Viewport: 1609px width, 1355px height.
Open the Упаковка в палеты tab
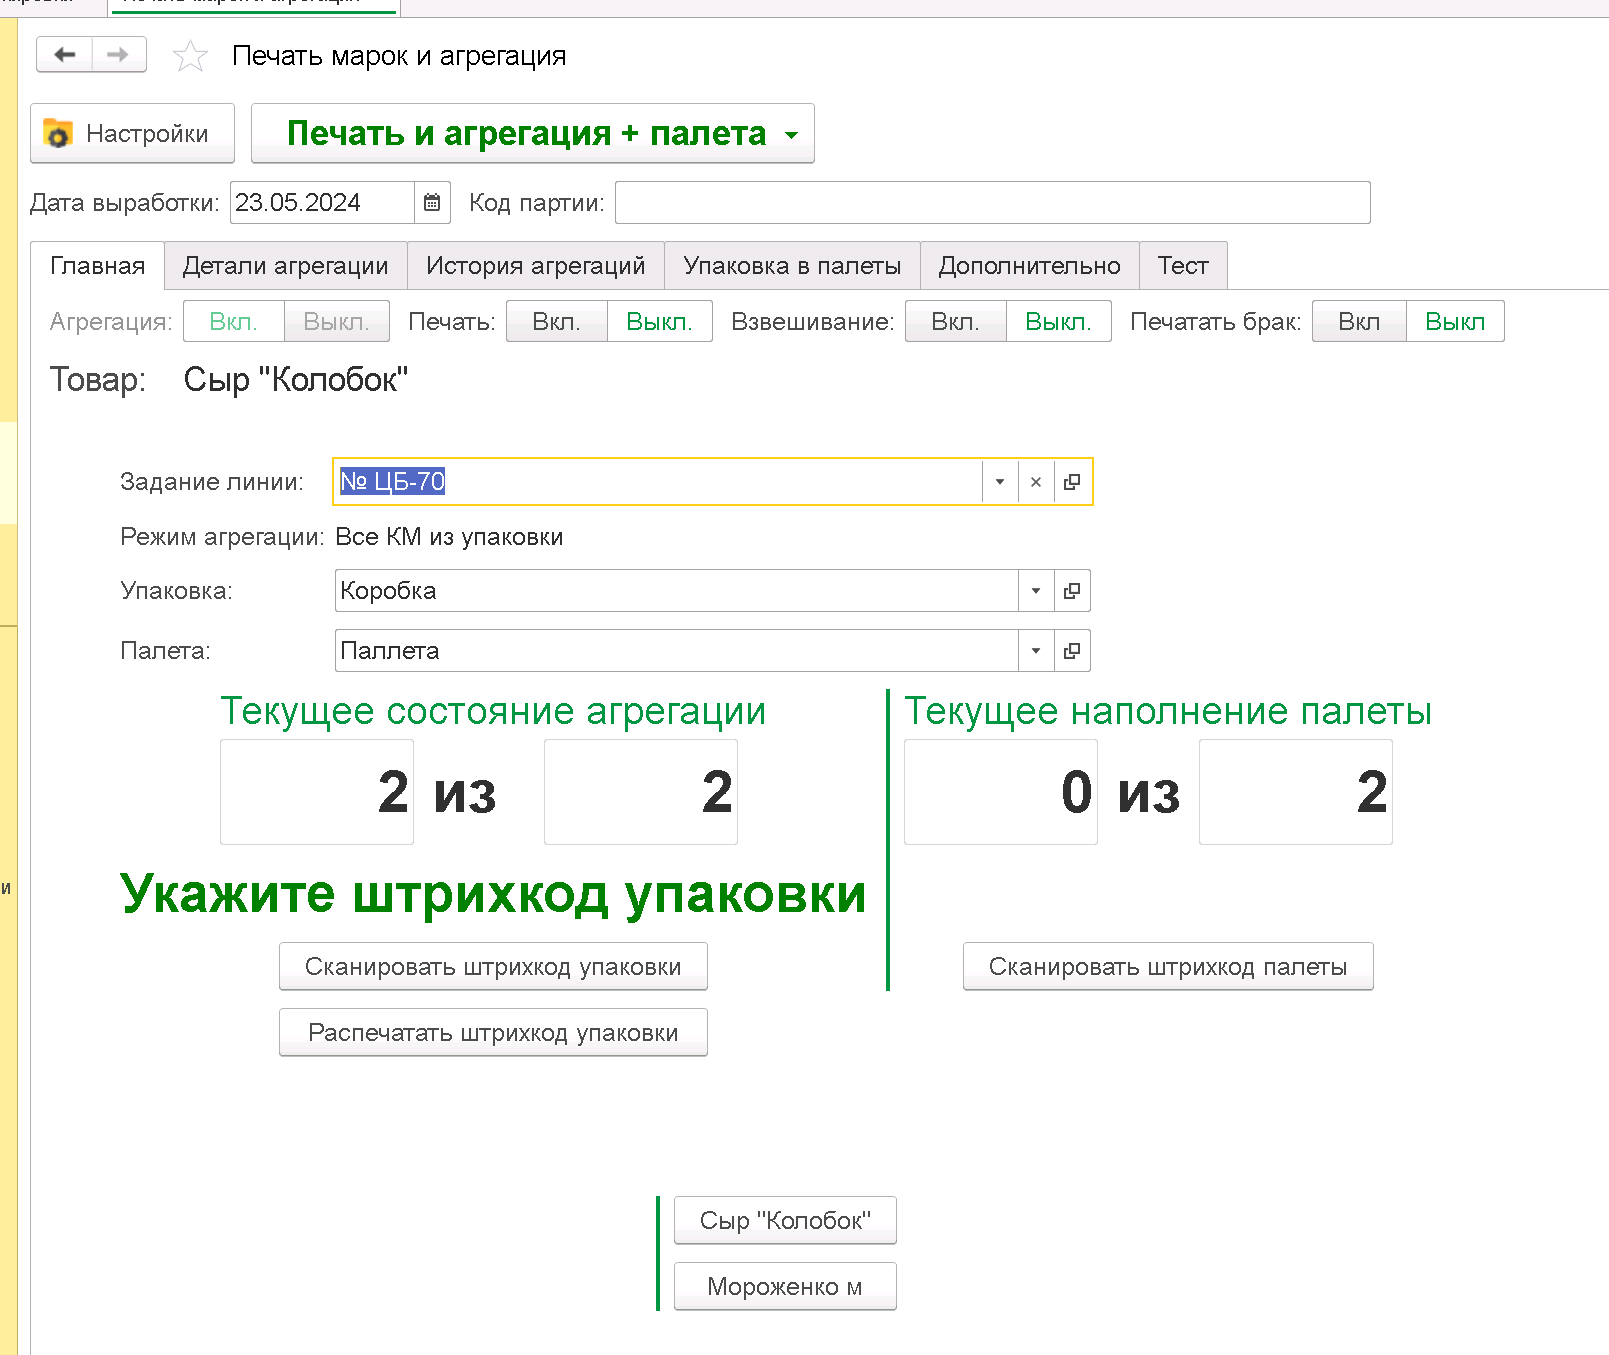[792, 266]
